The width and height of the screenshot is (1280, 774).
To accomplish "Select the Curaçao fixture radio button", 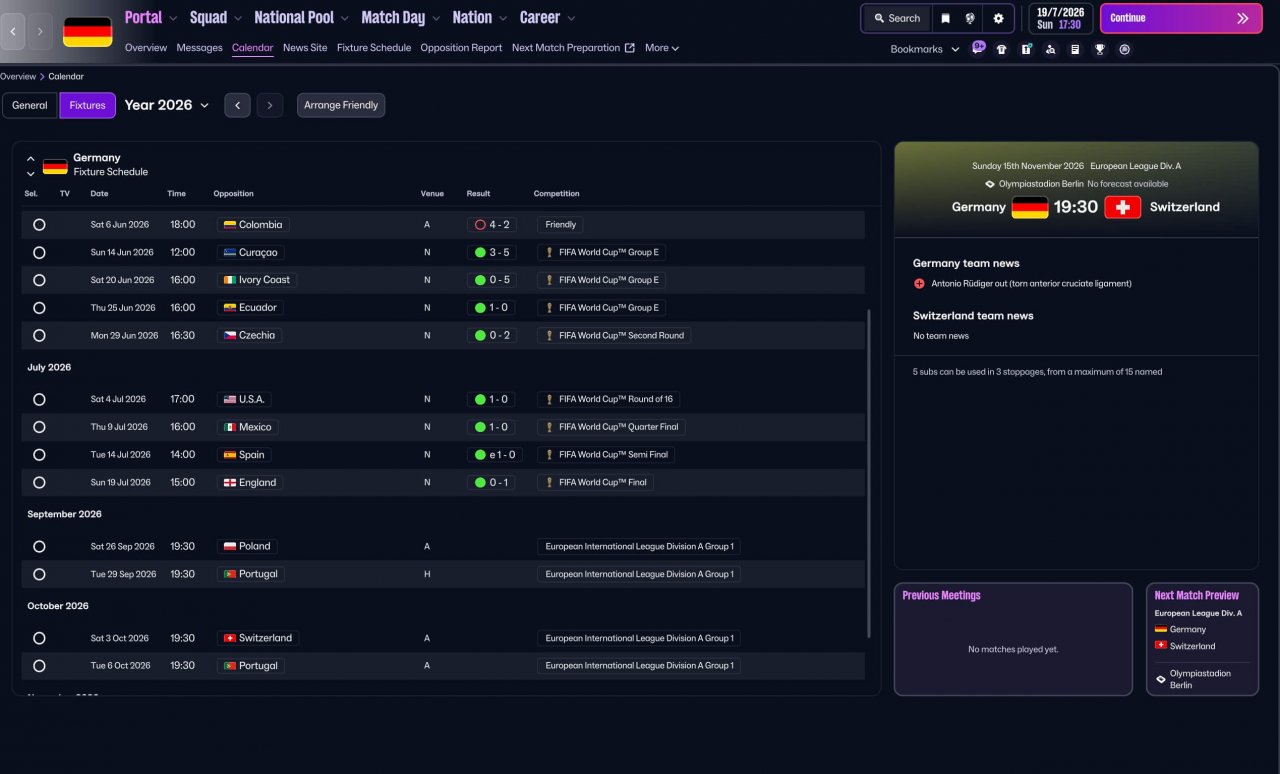I will coord(39,253).
